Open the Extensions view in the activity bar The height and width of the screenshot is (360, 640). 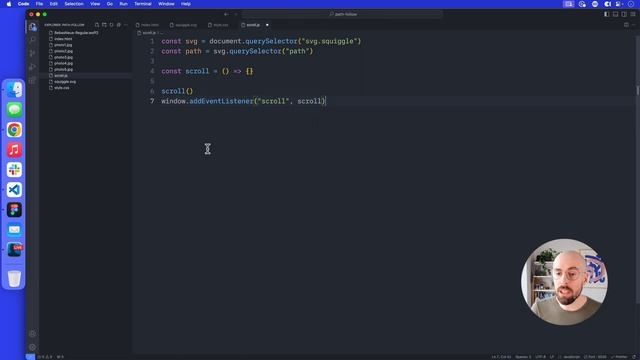pos(33,80)
